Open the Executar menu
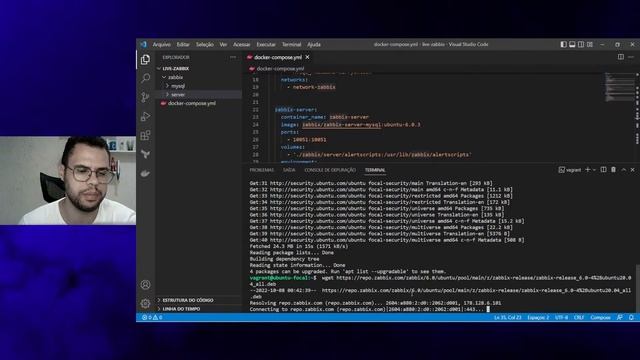Screen dimensions: 640x360 [x=266, y=44]
